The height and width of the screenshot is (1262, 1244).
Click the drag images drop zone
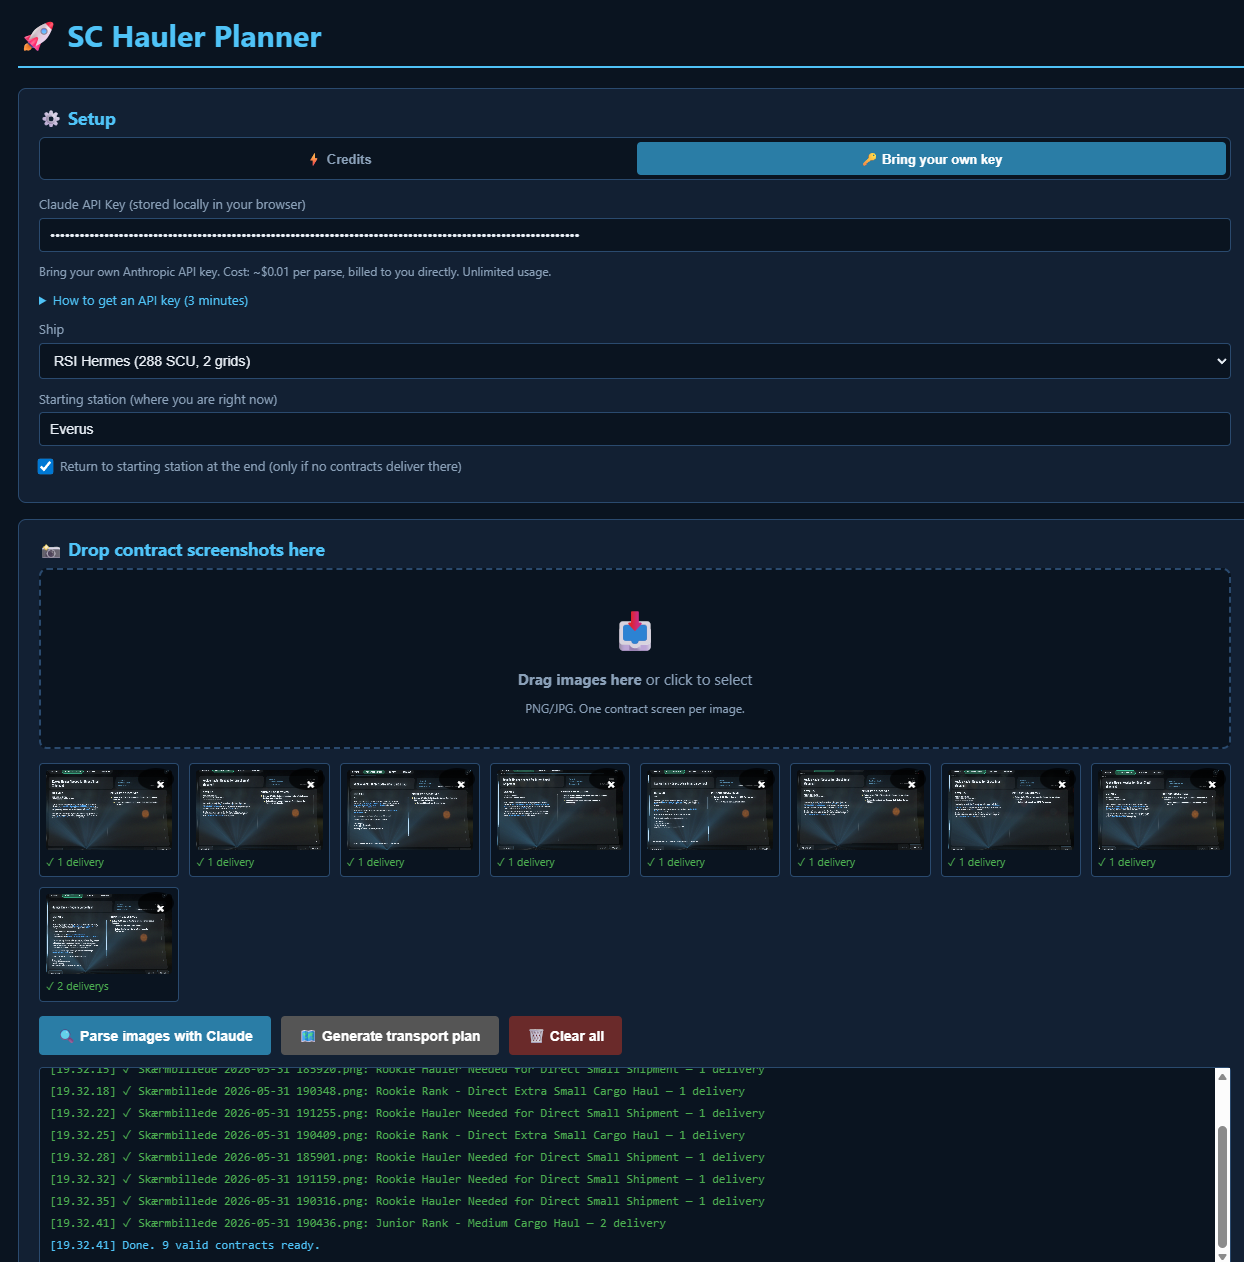pos(634,659)
